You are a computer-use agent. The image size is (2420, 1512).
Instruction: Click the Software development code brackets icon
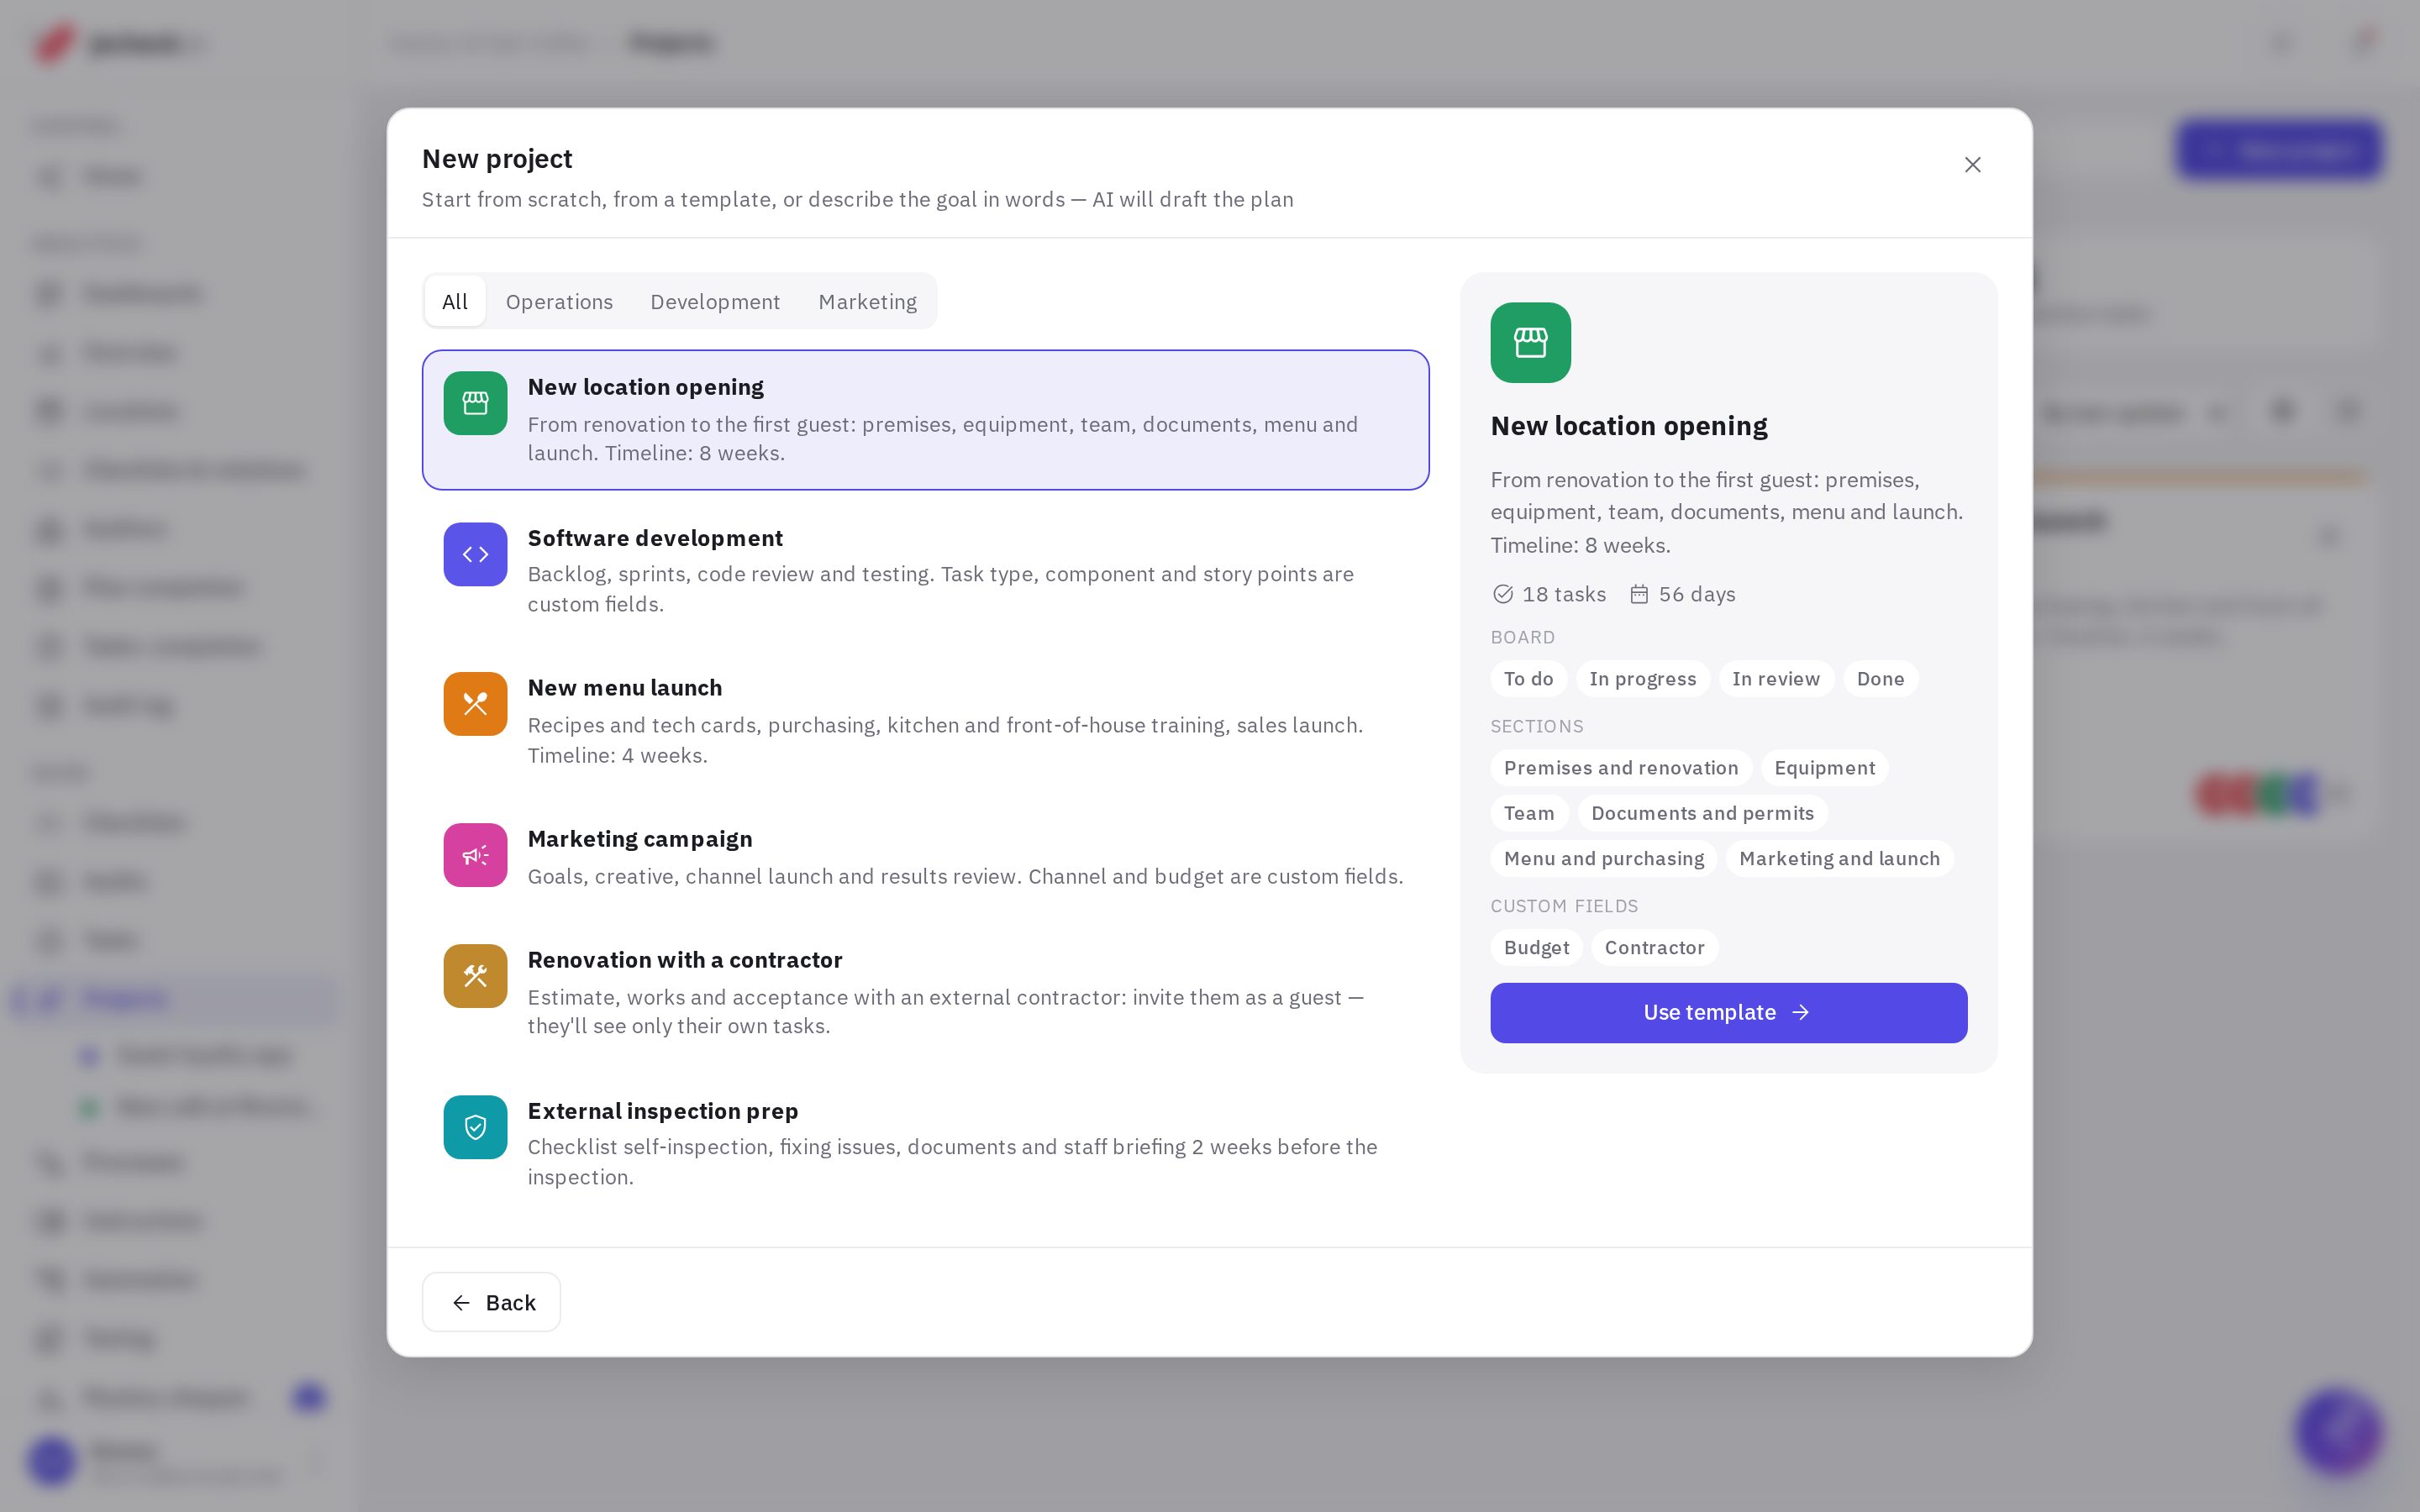475,554
